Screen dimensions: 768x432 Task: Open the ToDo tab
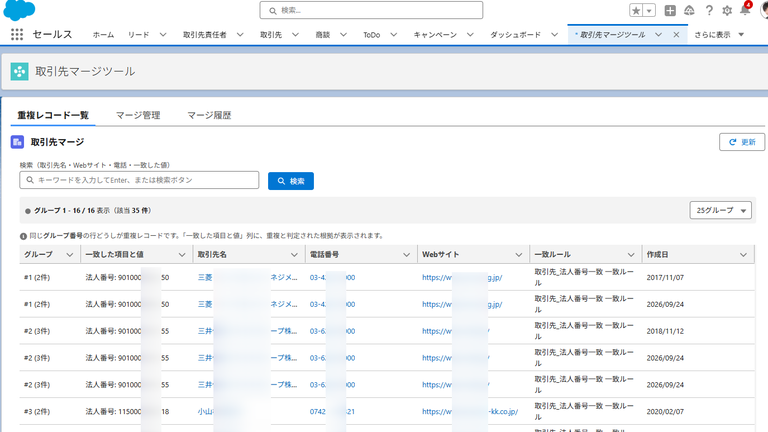(x=372, y=35)
